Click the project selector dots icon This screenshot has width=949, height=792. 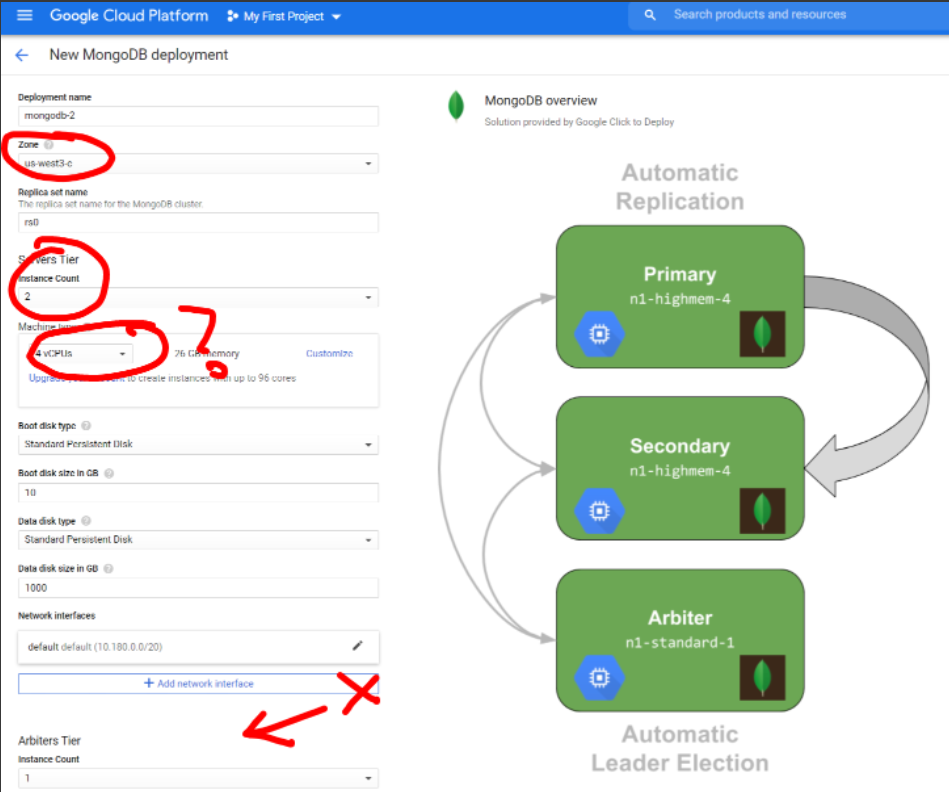pos(232,16)
